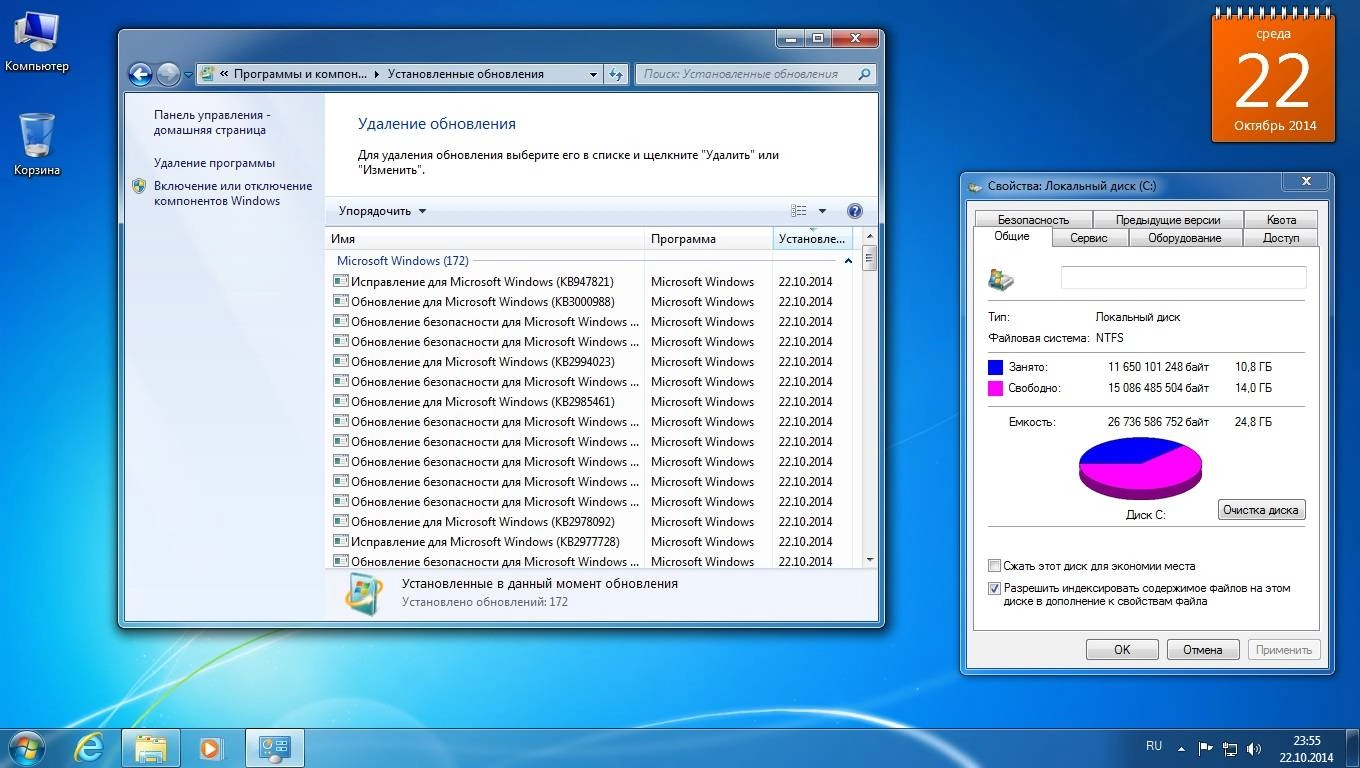Open the Сервис tab

coord(1089,238)
